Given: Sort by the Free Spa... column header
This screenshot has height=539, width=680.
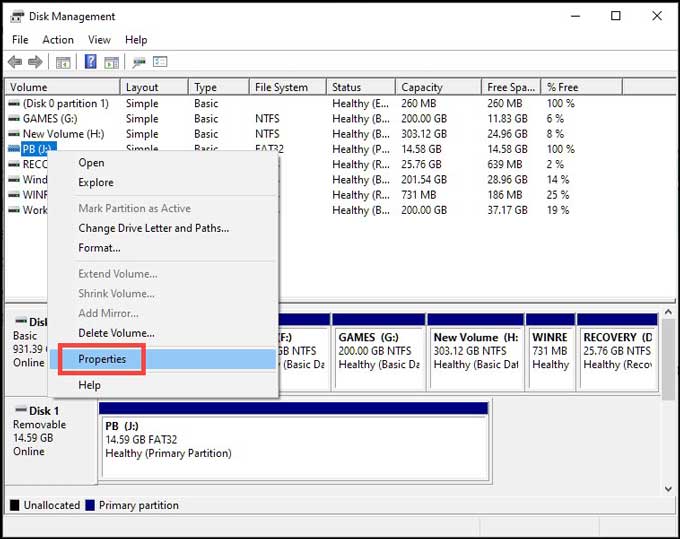Looking at the screenshot, I should click(511, 87).
